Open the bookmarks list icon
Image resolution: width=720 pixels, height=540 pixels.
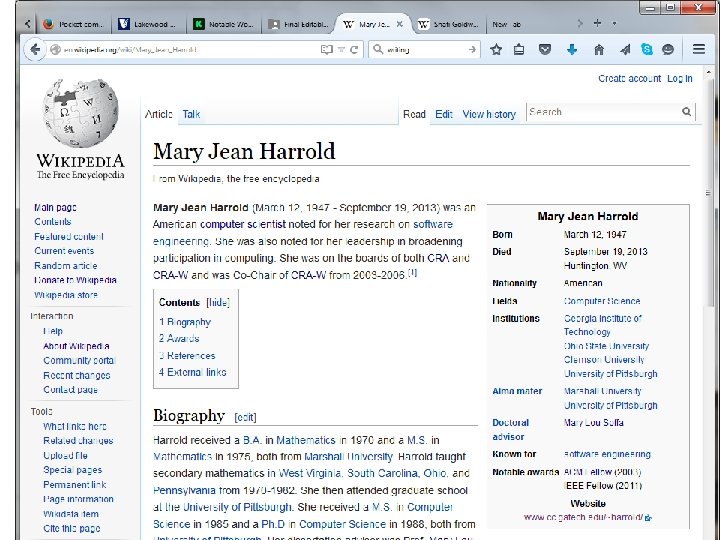(519, 49)
